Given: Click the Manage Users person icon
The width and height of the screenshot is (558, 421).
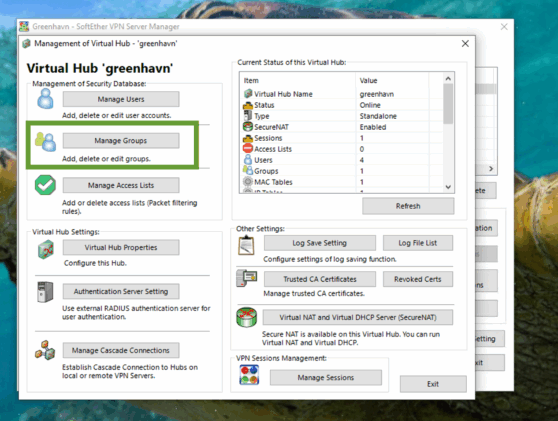Looking at the screenshot, I should [x=46, y=99].
